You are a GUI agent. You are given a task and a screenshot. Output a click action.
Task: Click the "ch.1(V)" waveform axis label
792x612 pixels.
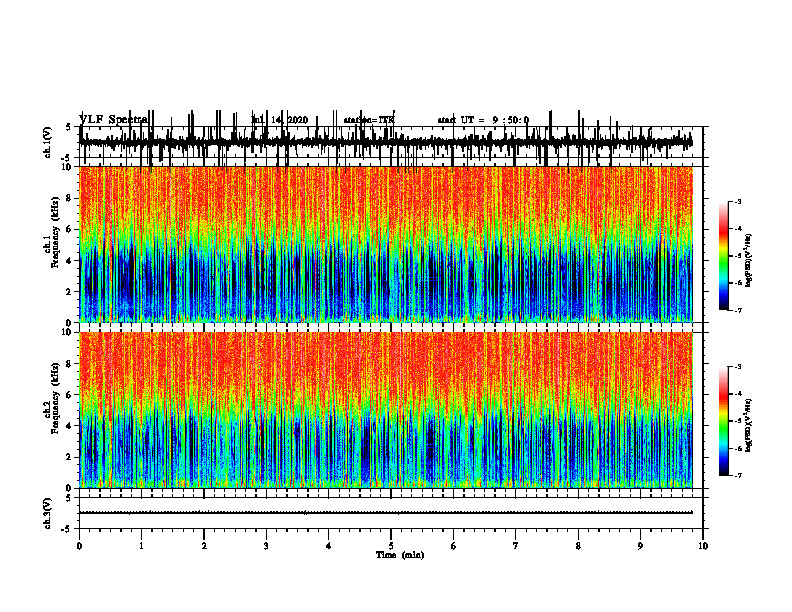[48, 142]
